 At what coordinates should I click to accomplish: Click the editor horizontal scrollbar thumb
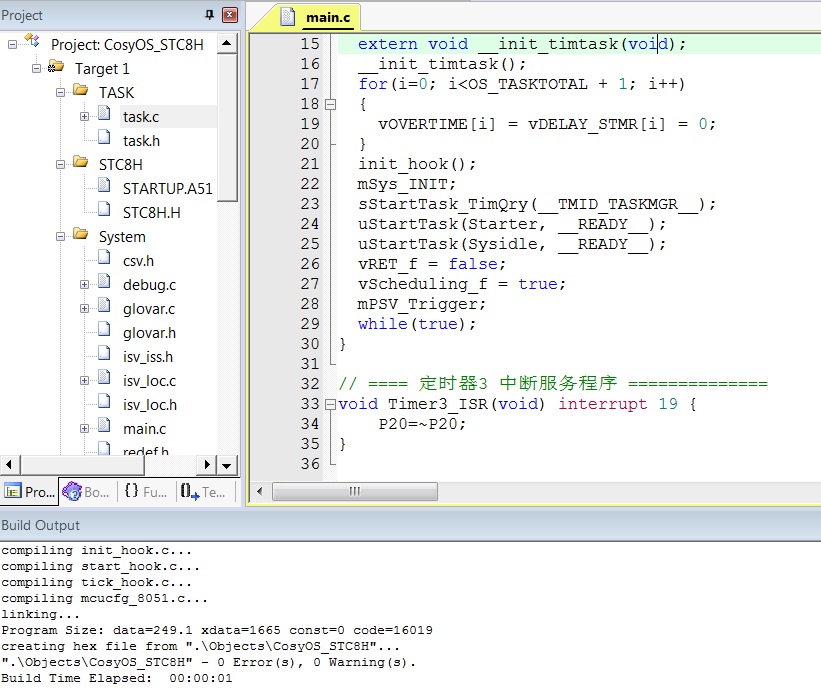click(x=355, y=491)
